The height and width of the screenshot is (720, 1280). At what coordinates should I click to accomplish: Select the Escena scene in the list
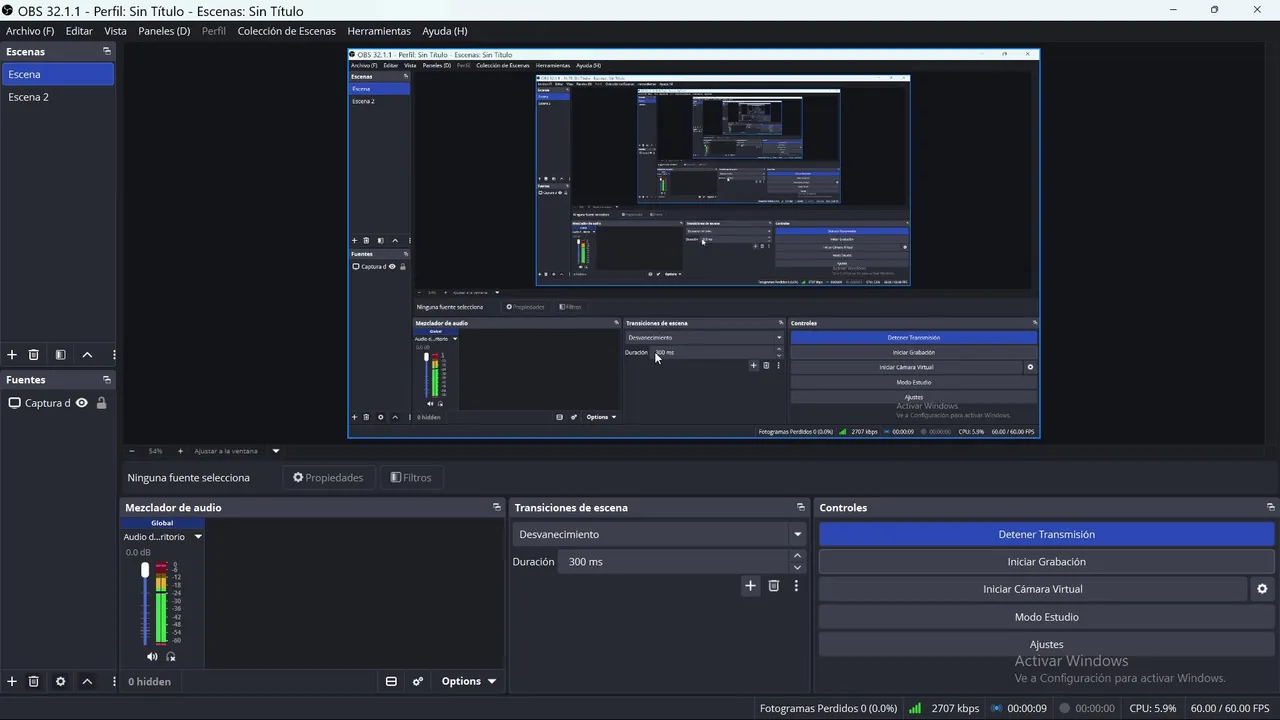(57, 74)
